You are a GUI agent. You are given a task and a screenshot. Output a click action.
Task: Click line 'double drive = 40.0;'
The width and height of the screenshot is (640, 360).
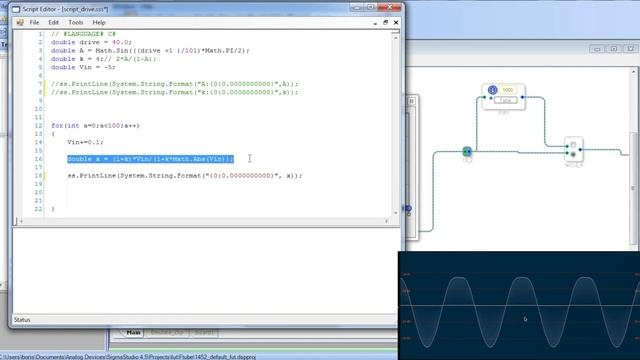[x=91, y=42]
